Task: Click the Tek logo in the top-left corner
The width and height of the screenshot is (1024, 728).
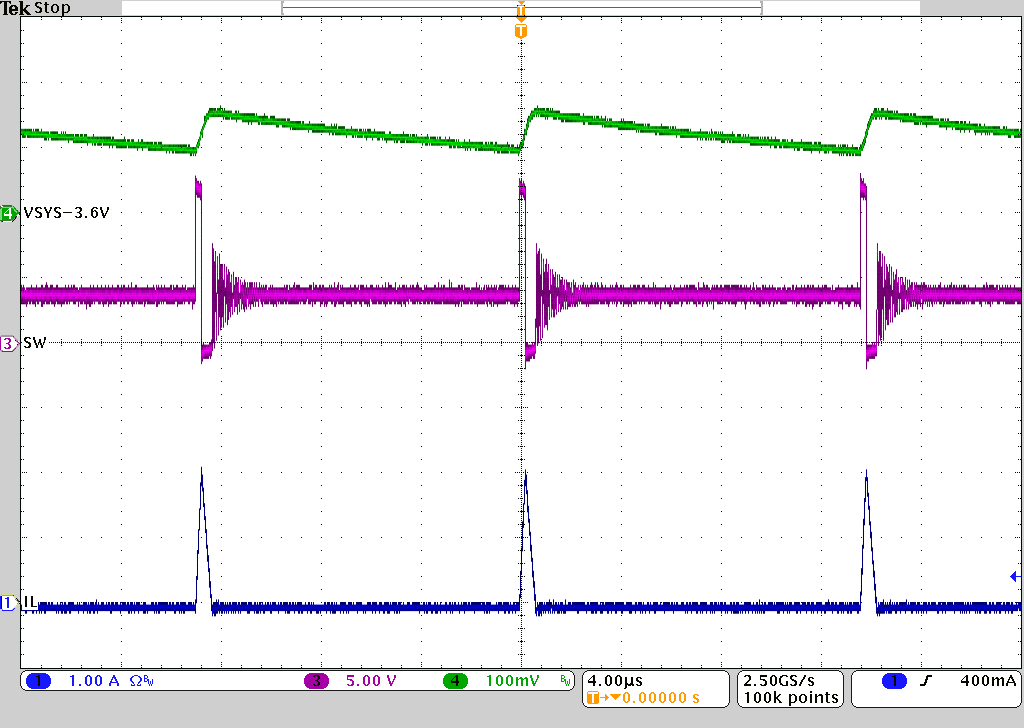Action: point(18,8)
